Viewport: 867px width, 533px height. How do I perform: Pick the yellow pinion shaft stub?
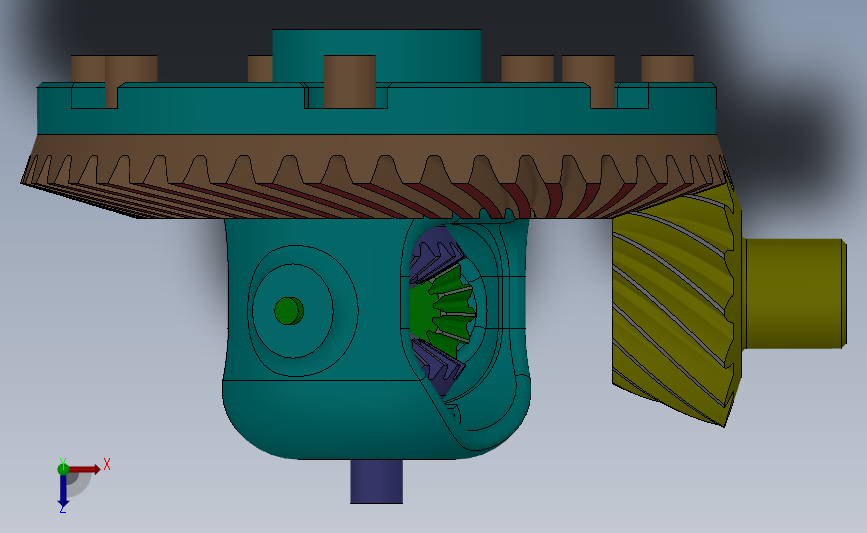795,294
